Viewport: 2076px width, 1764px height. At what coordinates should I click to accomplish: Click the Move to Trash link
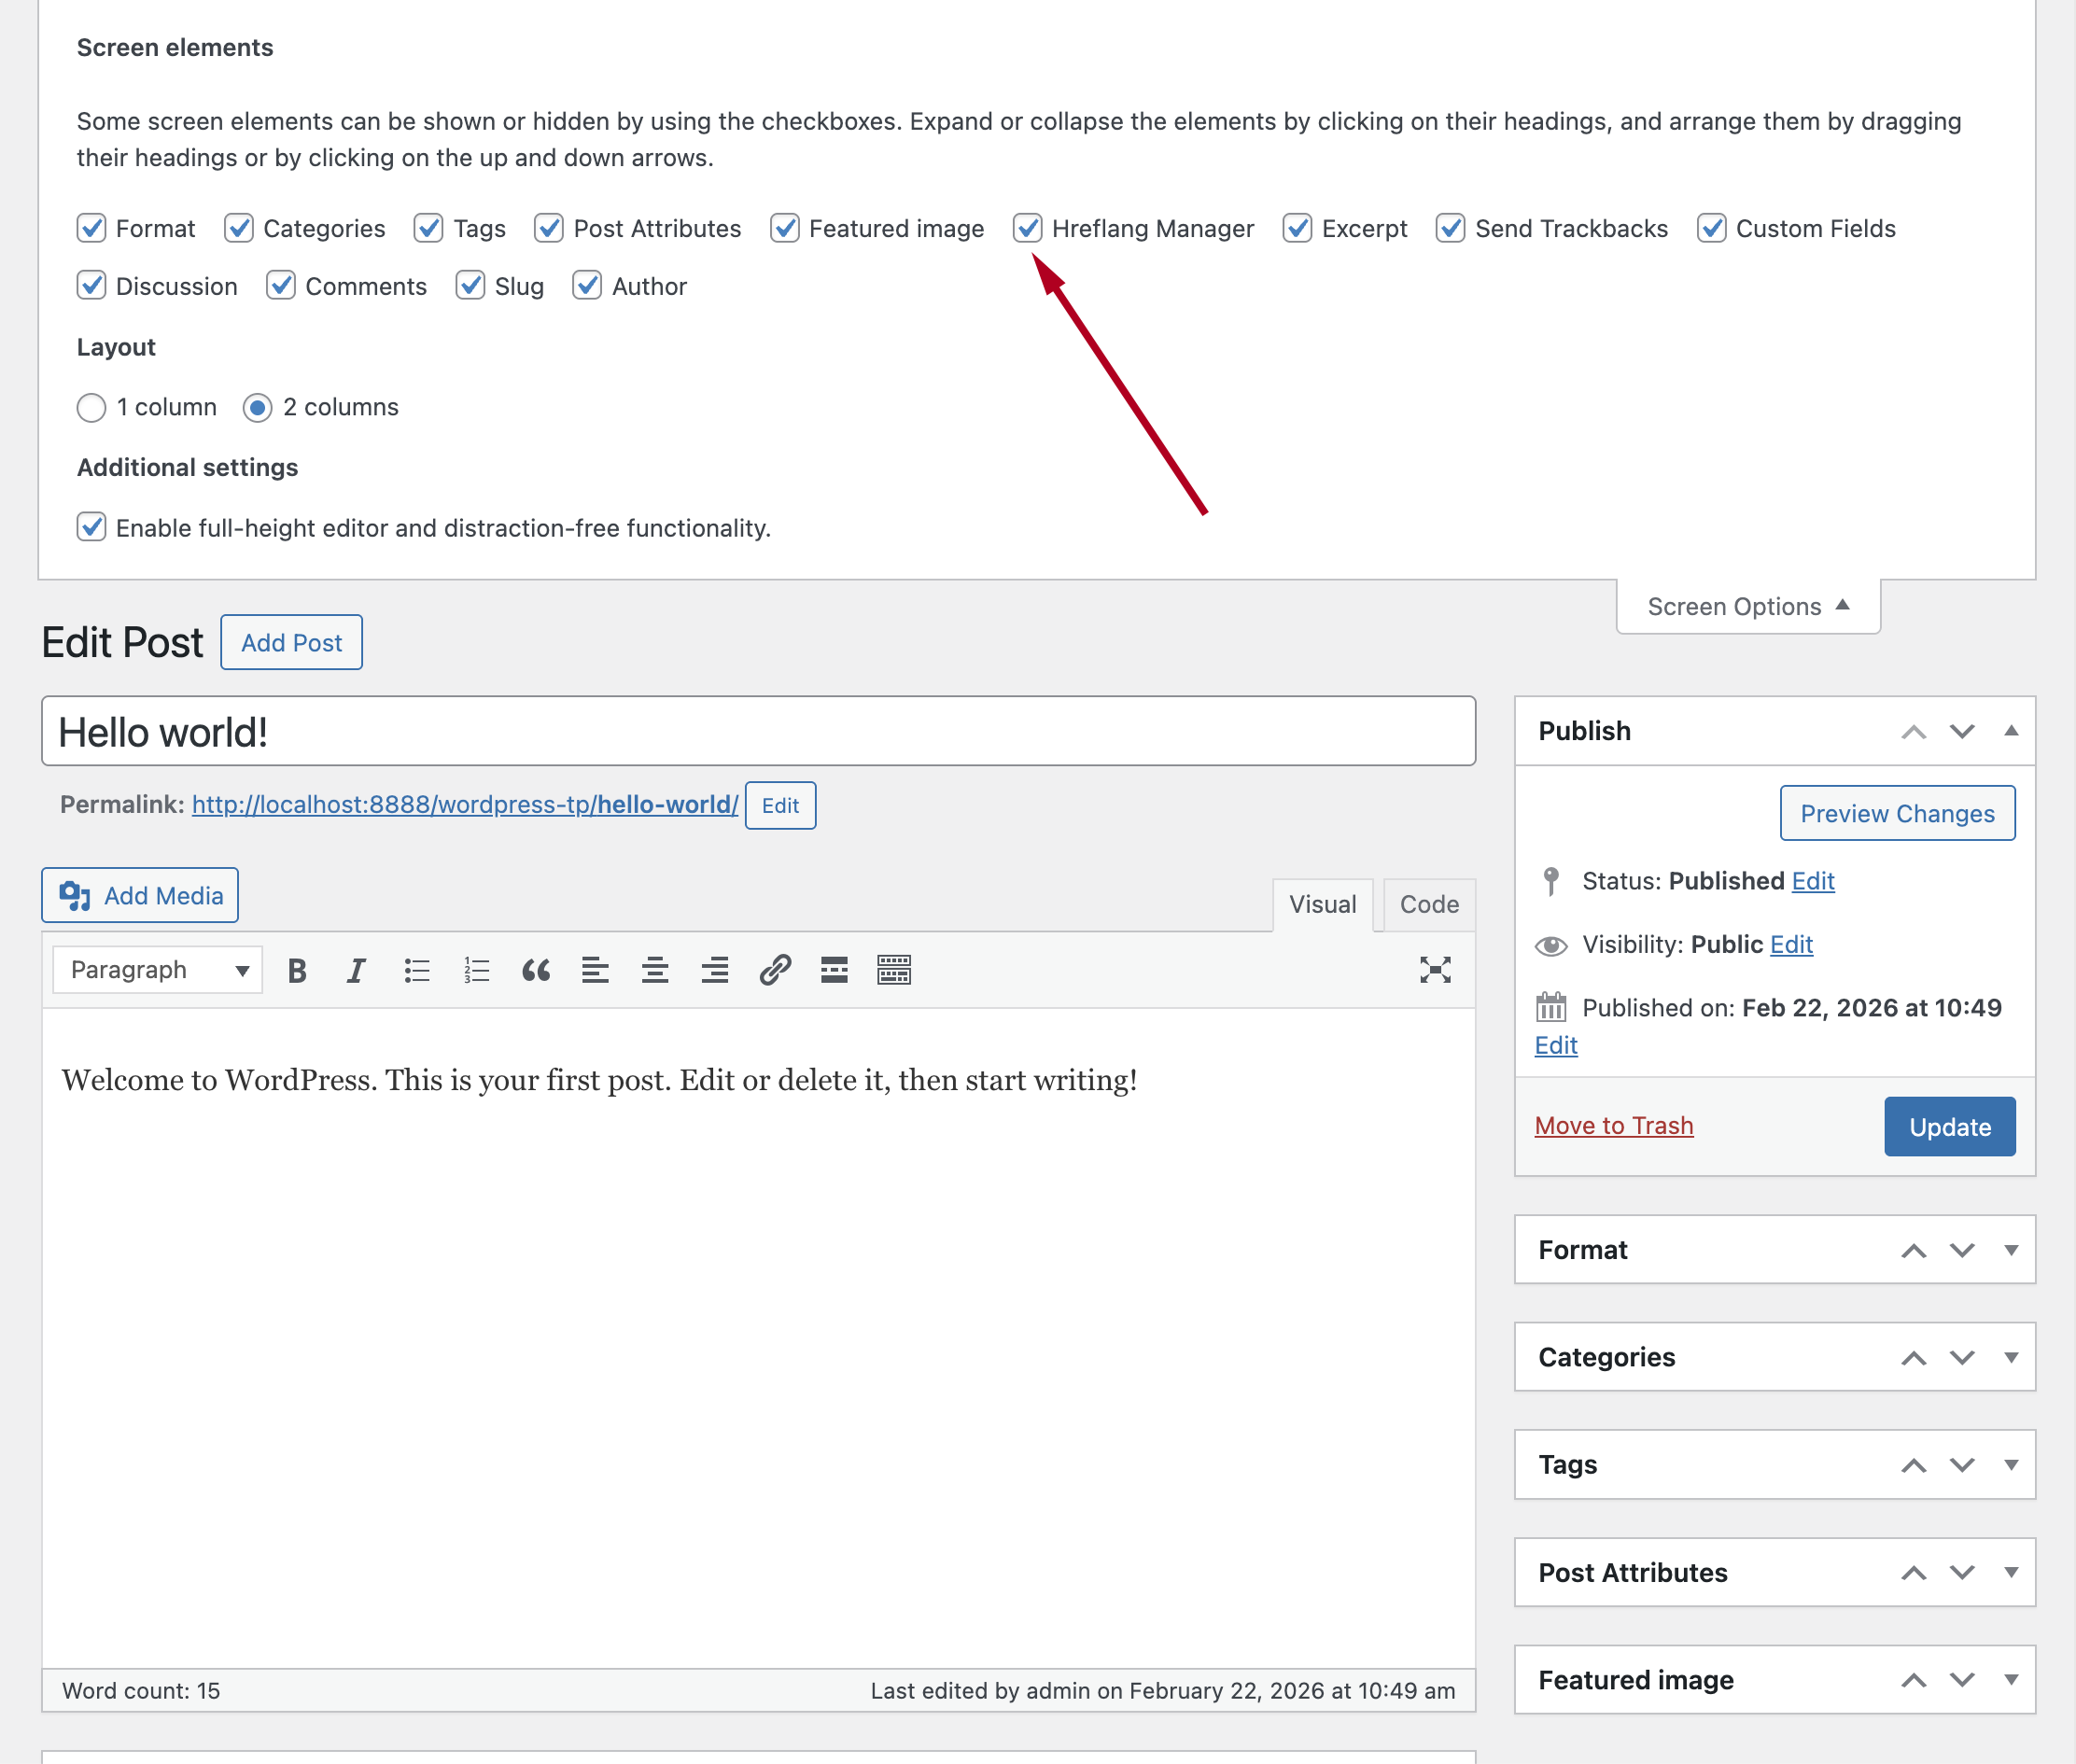(x=1613, y=1125)
